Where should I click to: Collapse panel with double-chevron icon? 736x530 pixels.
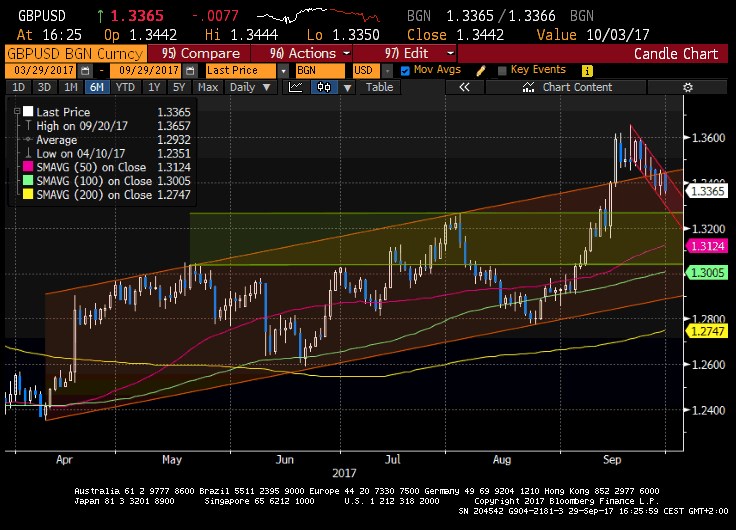click(464, 87)
